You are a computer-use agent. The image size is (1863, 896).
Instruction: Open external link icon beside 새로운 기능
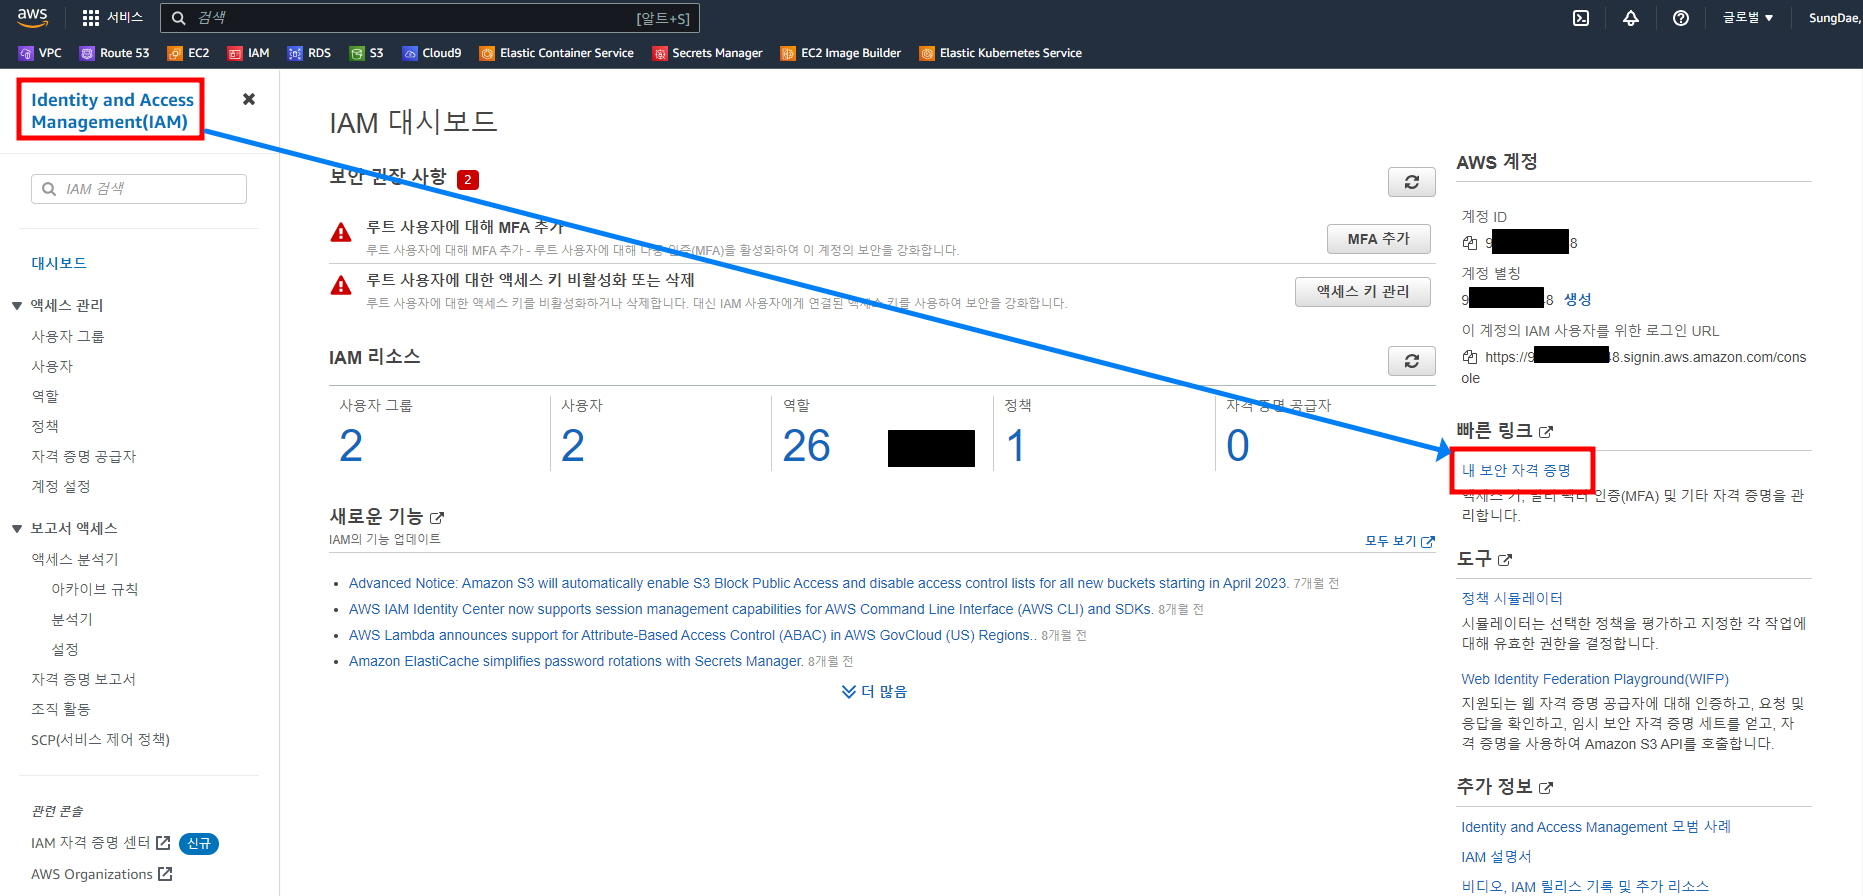click(x=437, y=518)
